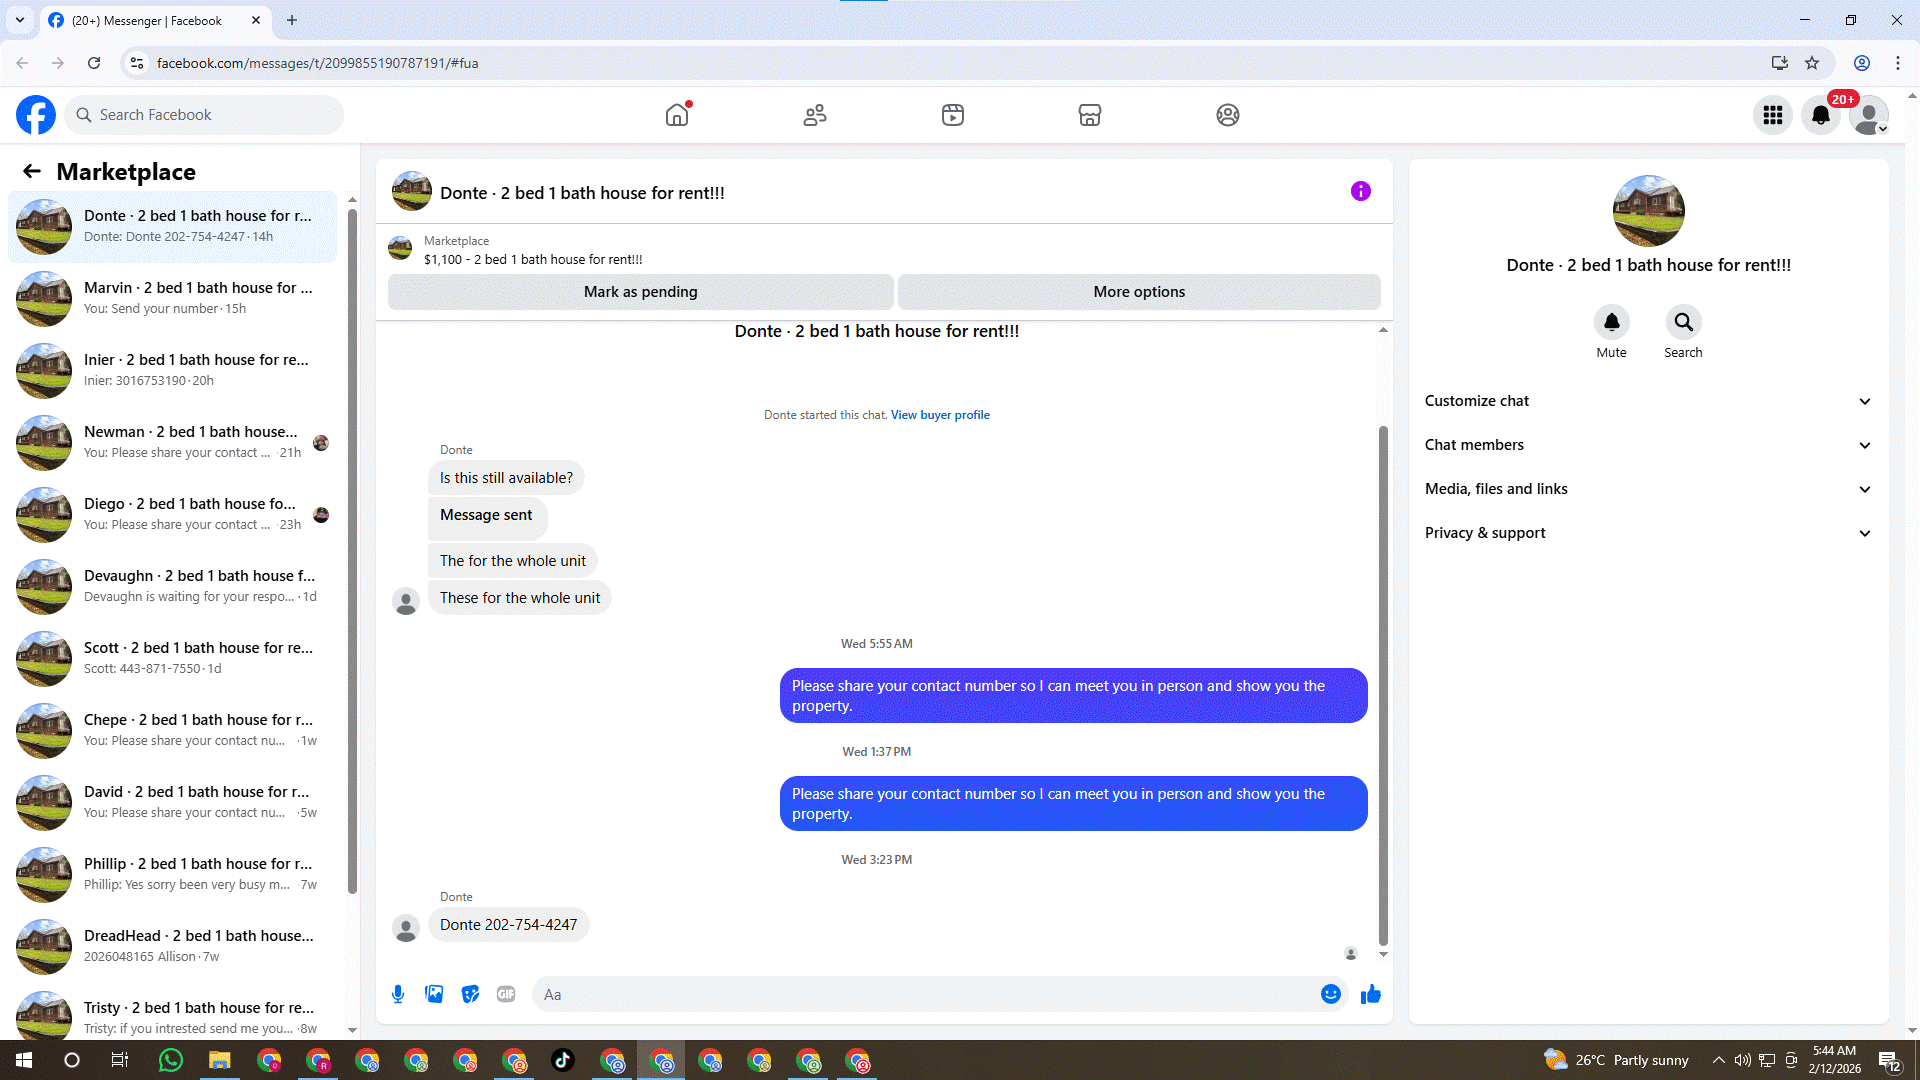
Task: Open conversation information purple icon
Action: click(x=1361, y=191)
